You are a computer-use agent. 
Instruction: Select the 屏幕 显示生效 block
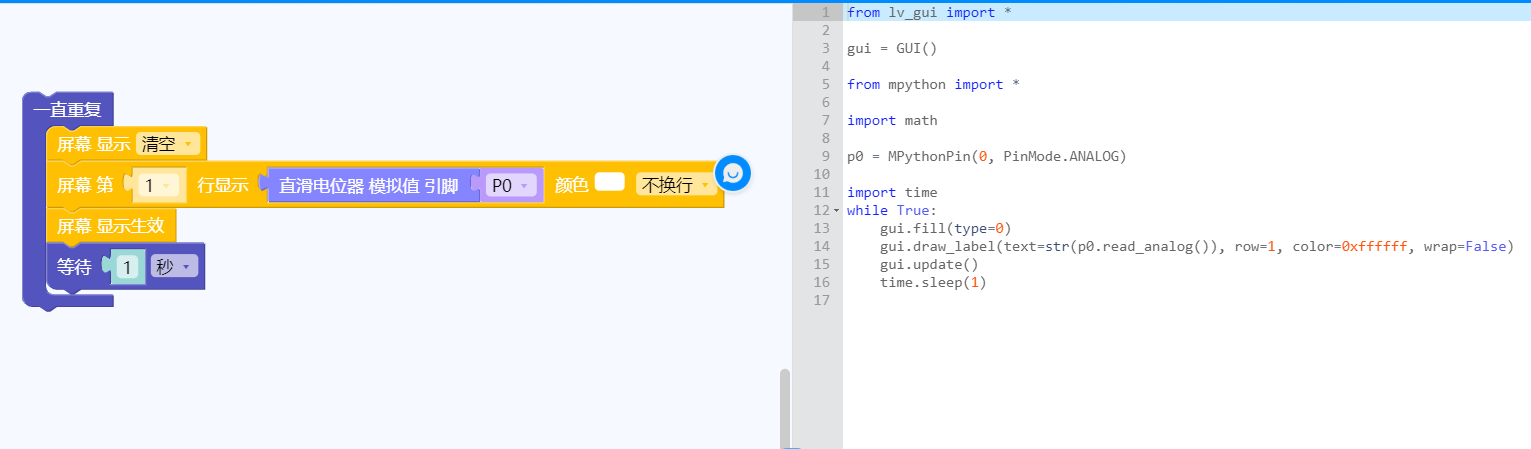(111, 226)
